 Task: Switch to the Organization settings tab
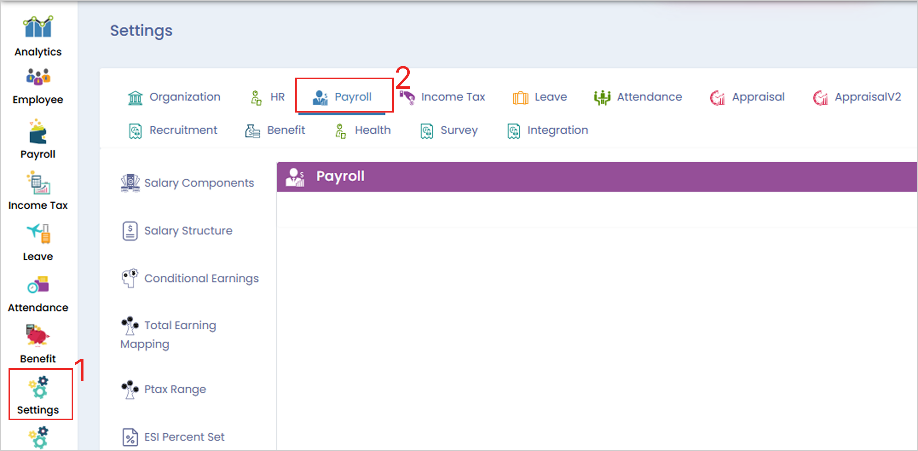[174, 97]
